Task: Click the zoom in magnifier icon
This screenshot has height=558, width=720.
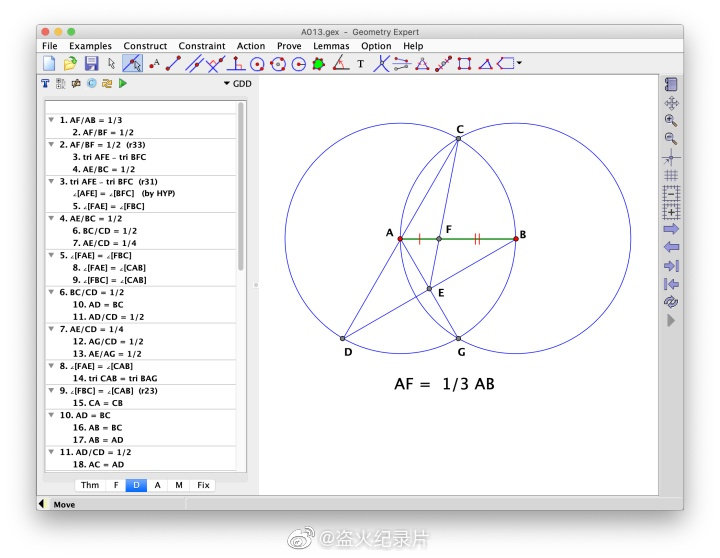Action: 671,120
